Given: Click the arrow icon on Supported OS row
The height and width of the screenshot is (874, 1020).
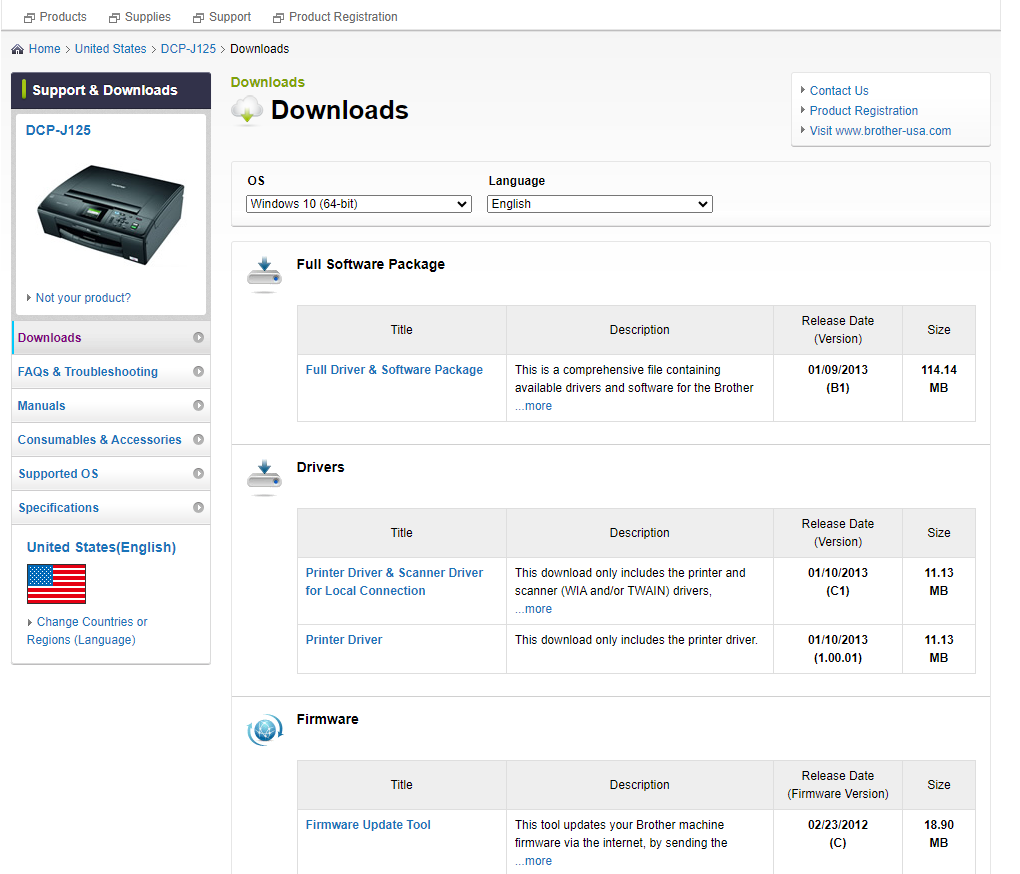Looking at the screenshot, I should (x=198, y=473).
